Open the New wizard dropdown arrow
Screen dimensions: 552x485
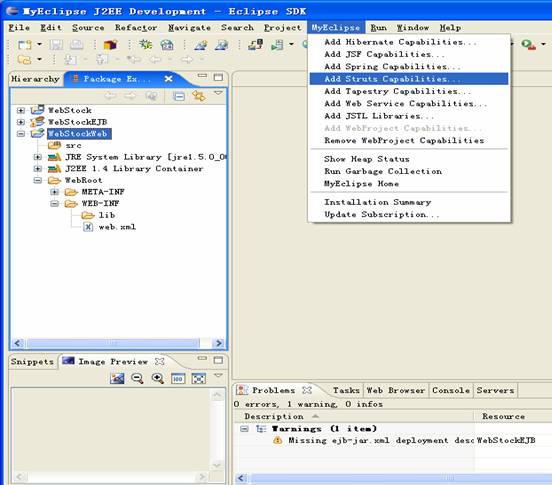pyautogui.click(x=39, y=44)
